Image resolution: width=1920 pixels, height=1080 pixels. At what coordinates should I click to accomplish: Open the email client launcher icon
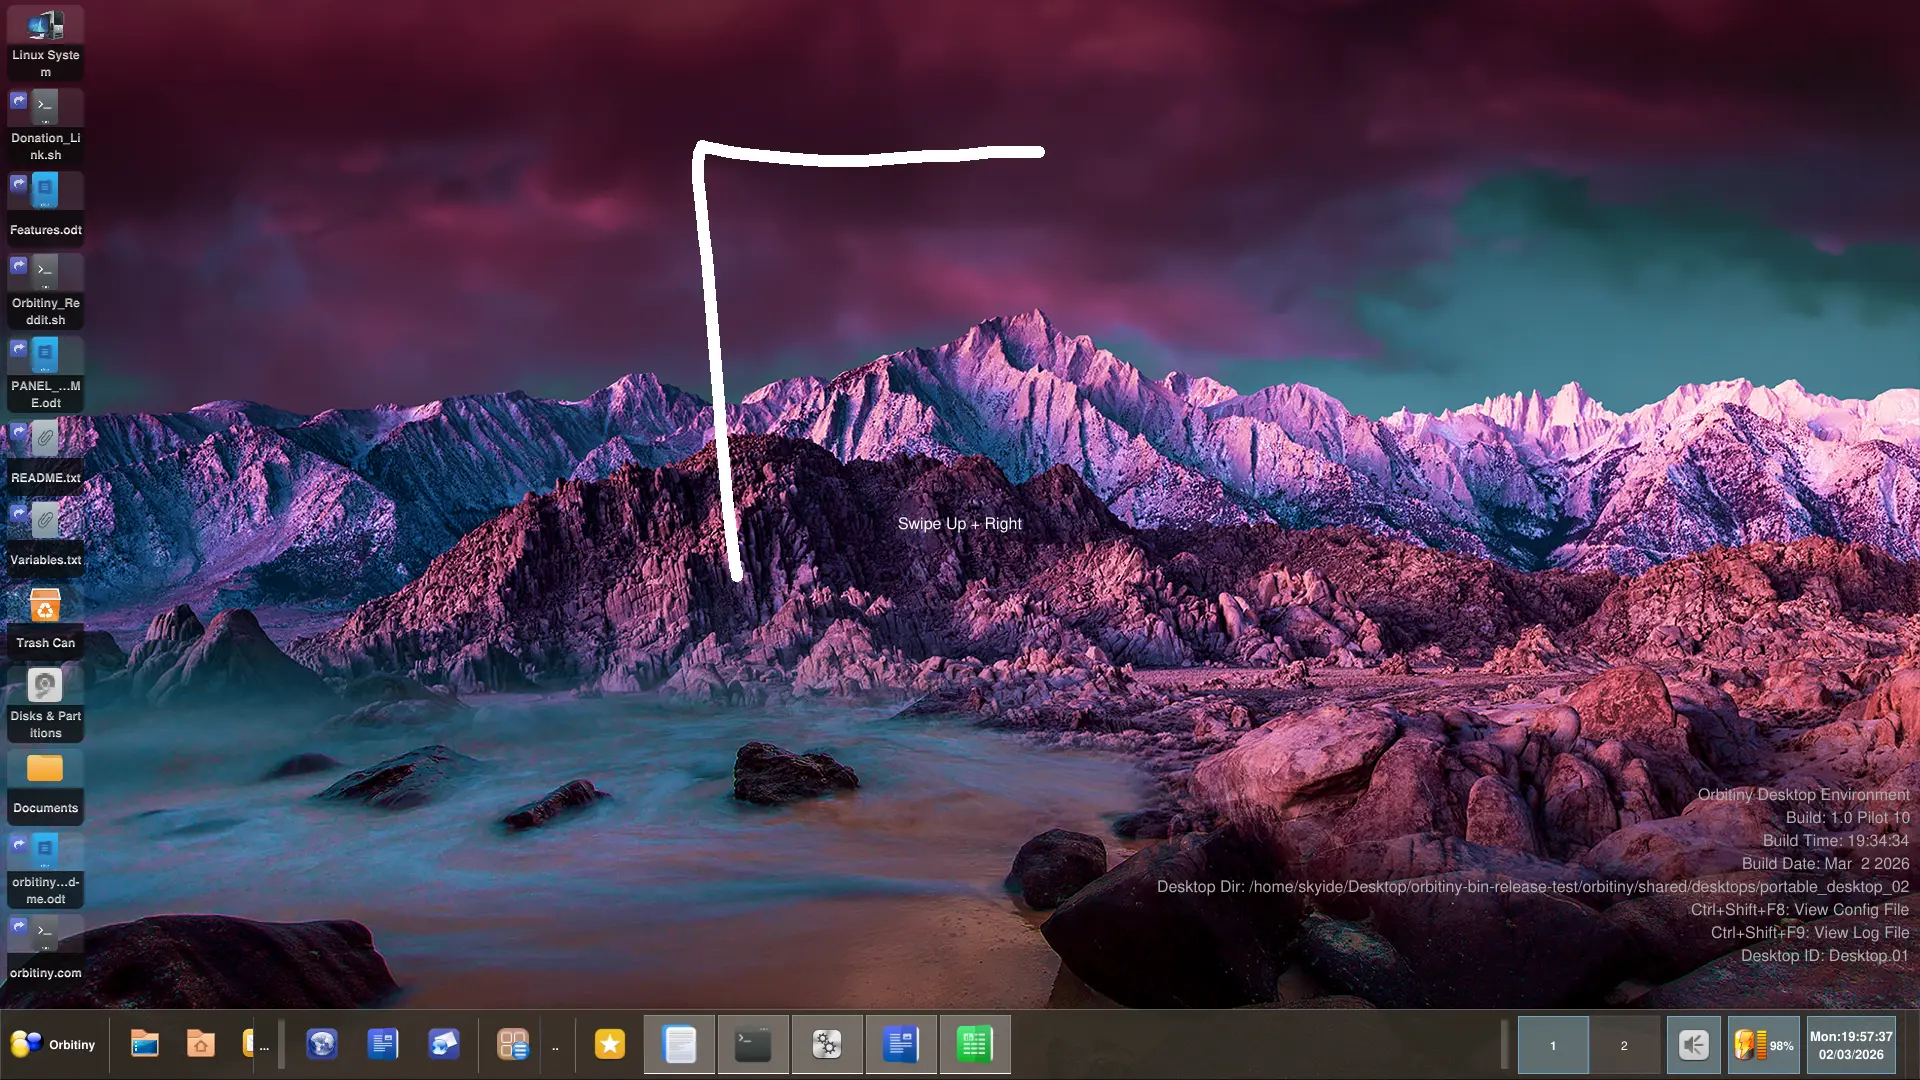point(443,1045)
